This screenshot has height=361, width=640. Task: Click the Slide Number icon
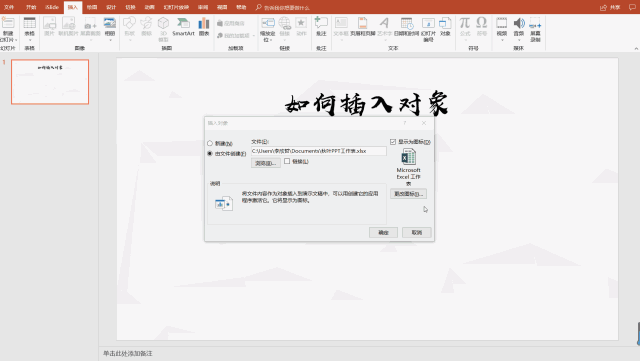click(x=428, y=23)
